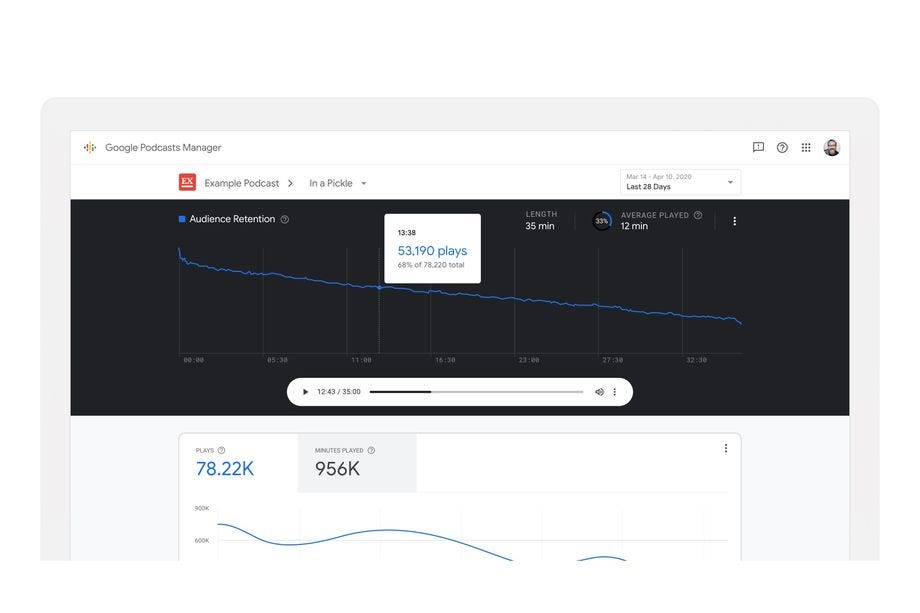This screenshot has width=920, height=613.
Task: Go to Example Podcast breadcrumb
Action: (242, 183)
